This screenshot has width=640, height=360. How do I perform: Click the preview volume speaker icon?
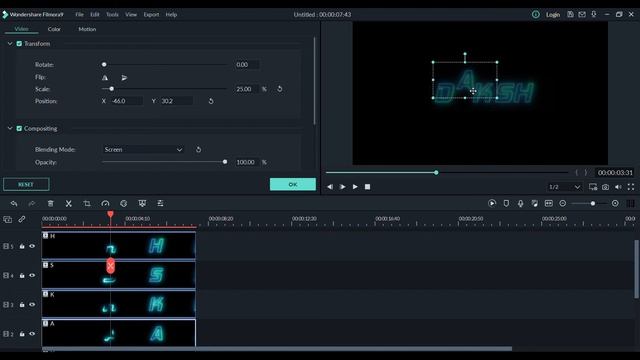point(618,187)
